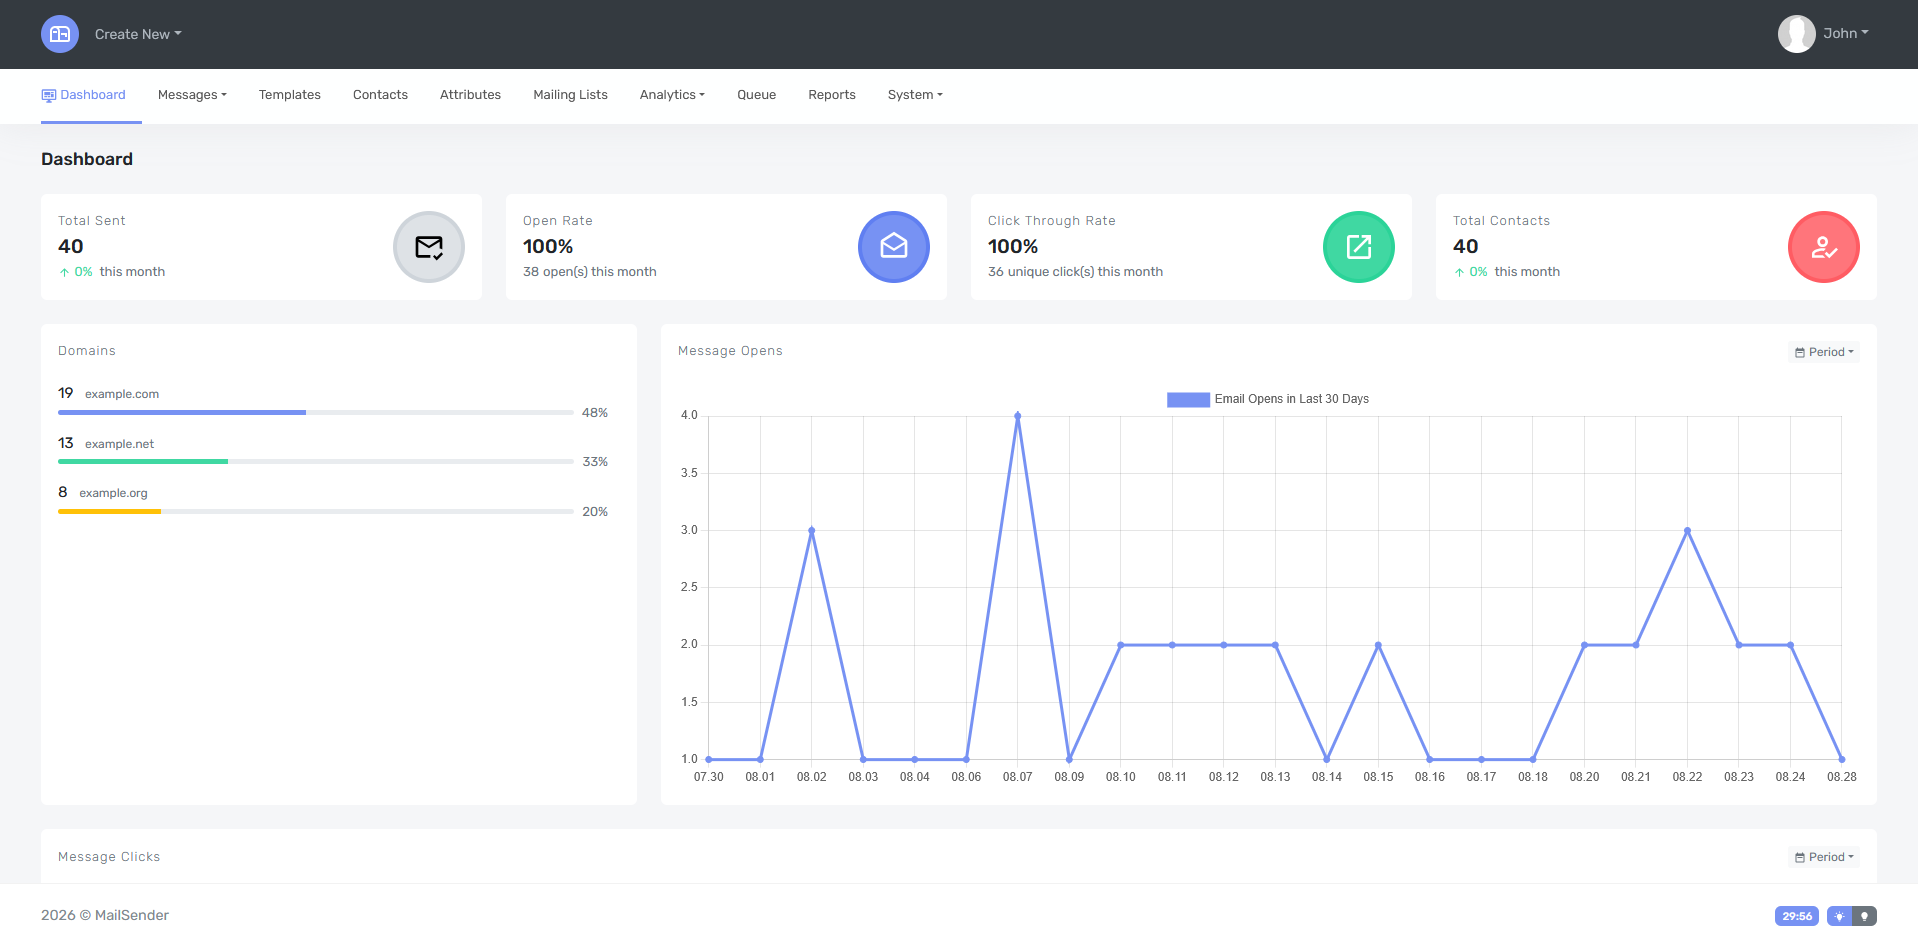Click the example.com progress bar
1918x943 pixels.
click(316, 412)
